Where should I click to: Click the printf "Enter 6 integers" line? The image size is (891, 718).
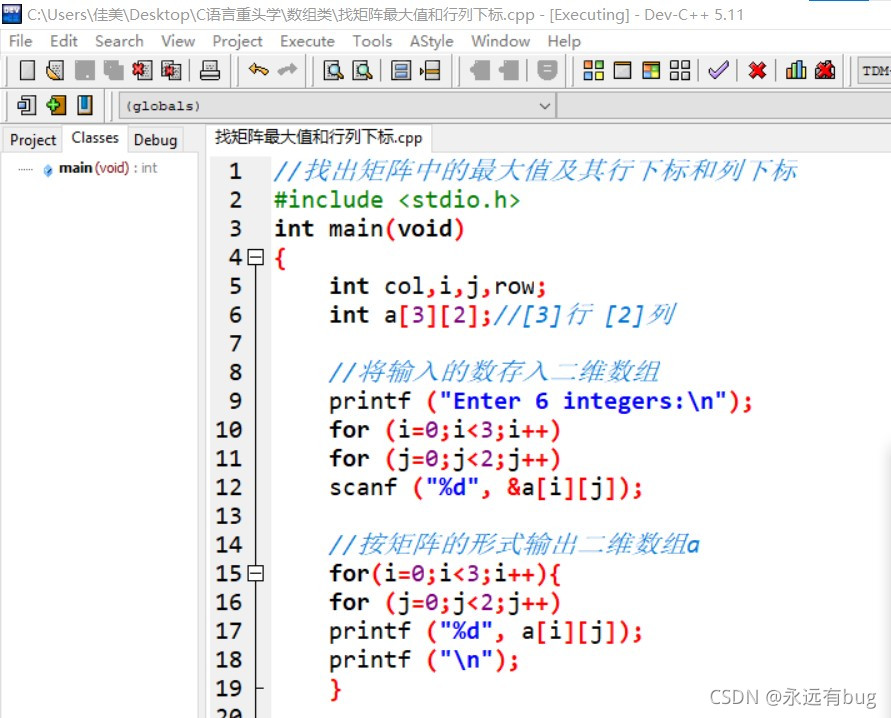[540, 401]
